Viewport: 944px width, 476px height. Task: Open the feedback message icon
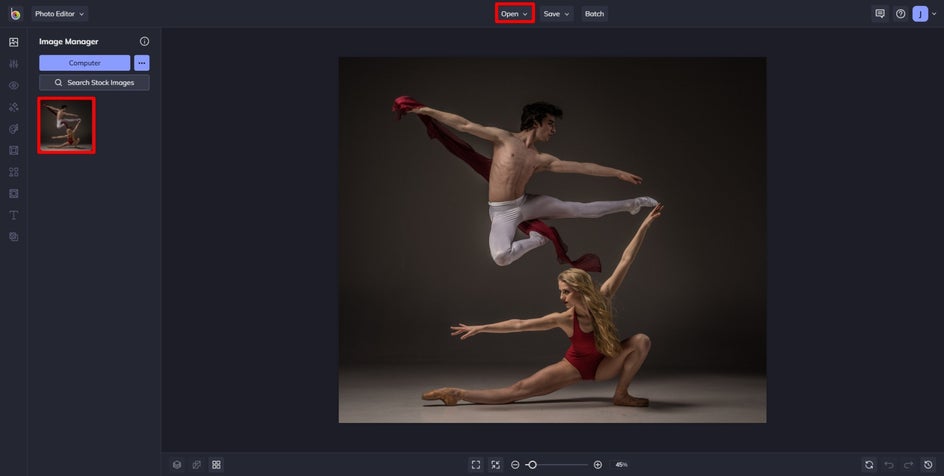(880, 14)
